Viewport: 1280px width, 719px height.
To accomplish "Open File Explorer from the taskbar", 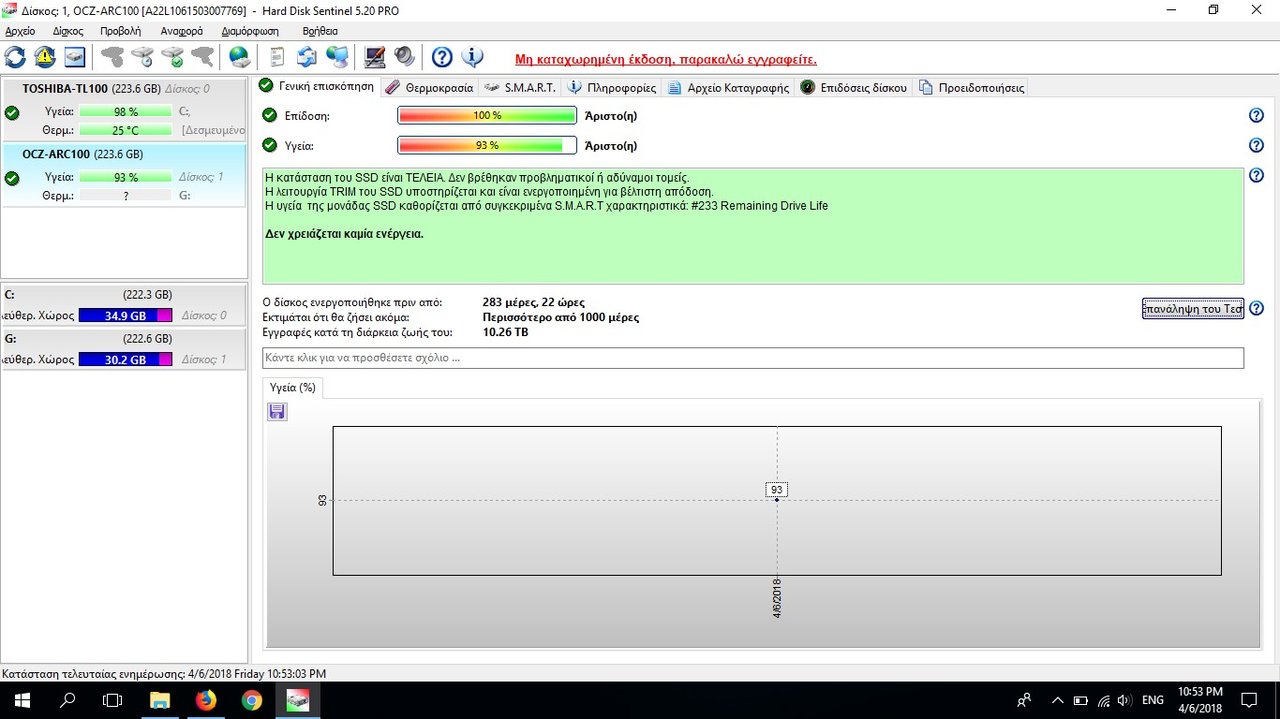I will point(160,700).
